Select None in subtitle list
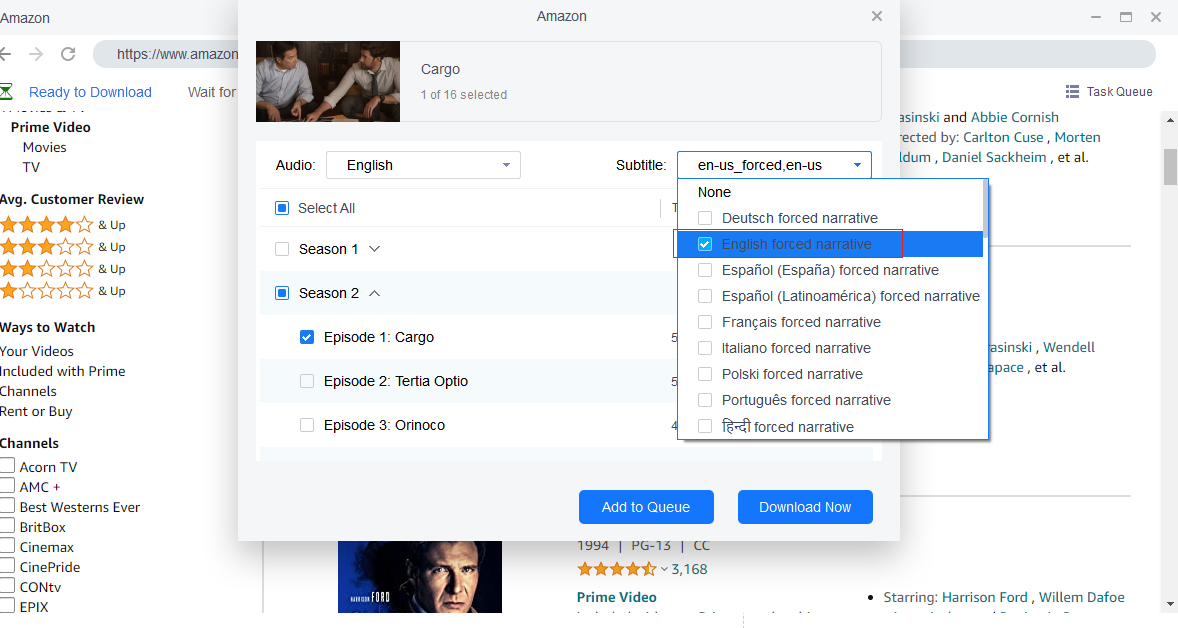The height and width of the screenshot is (628, 1178). [714, 192]
